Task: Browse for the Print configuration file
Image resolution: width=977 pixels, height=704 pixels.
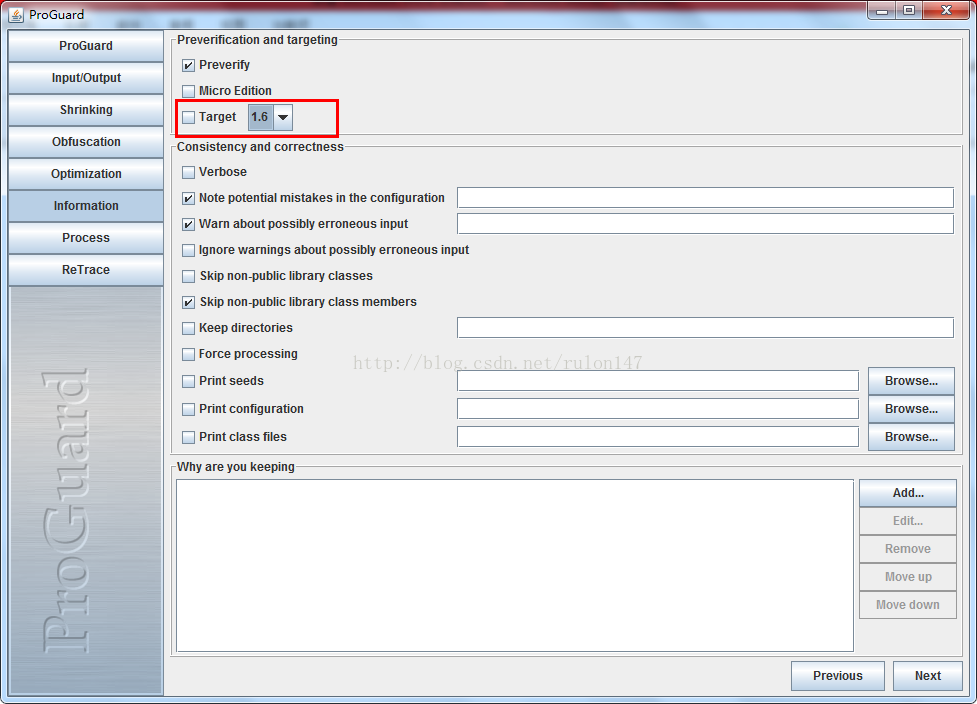Action: [x=911, y=409]
